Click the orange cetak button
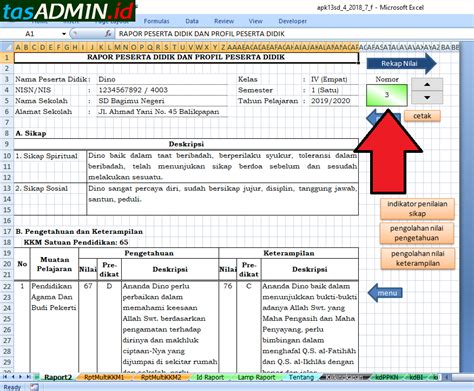Viewport: 474px width, 391px height. [422, 116]
